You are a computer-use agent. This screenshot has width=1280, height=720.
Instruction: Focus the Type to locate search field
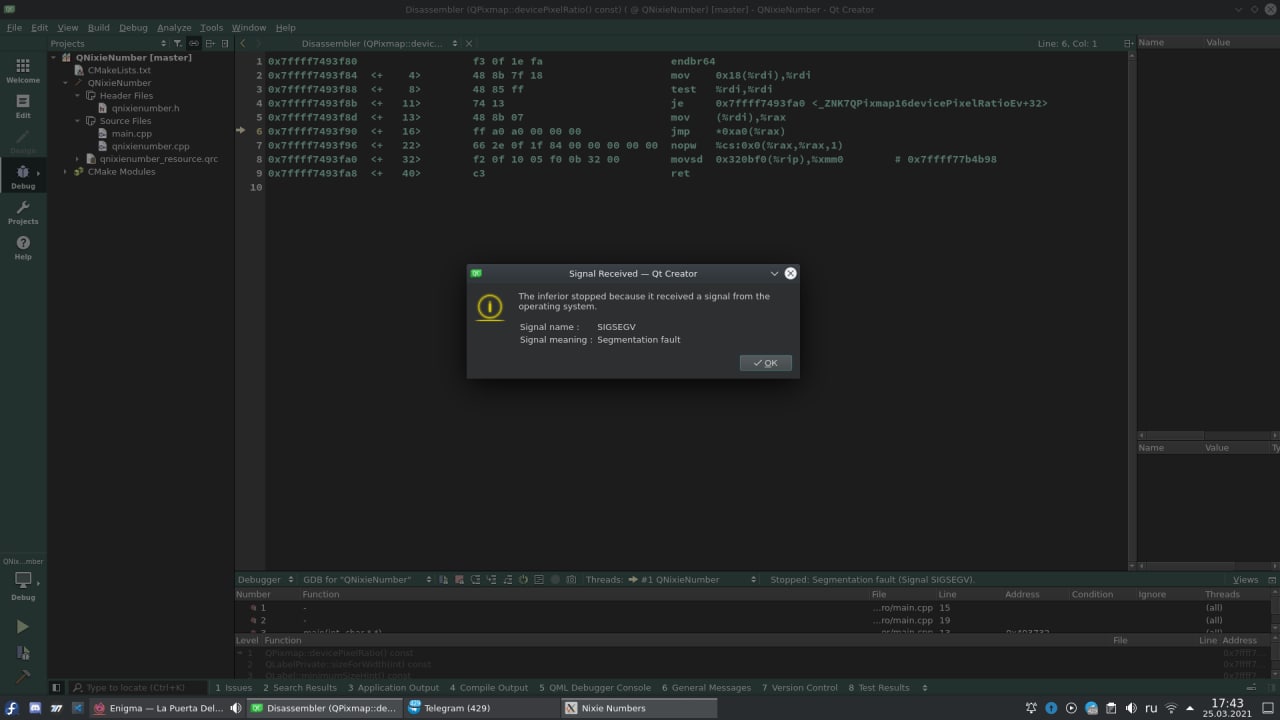click(139, 688)
